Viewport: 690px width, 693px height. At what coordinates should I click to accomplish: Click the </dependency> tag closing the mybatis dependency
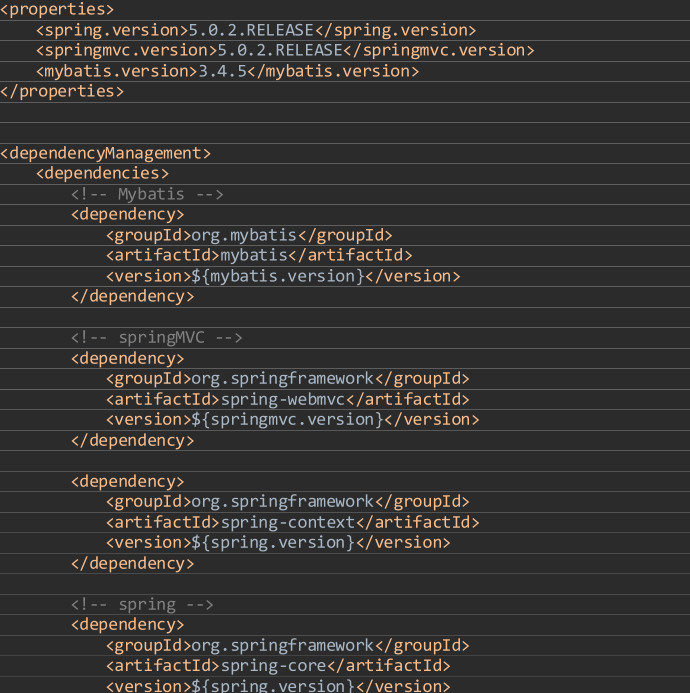tap(132, 297)
